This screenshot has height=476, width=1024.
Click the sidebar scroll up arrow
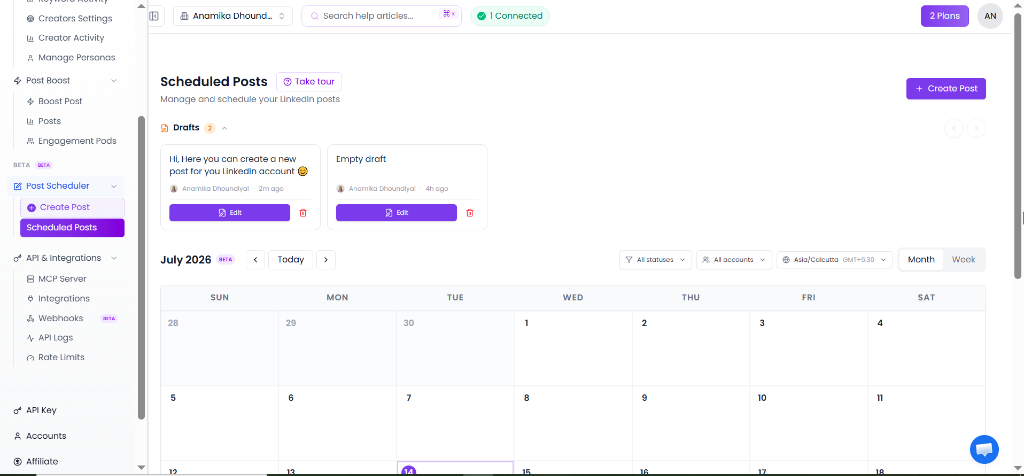coord(142,5)
